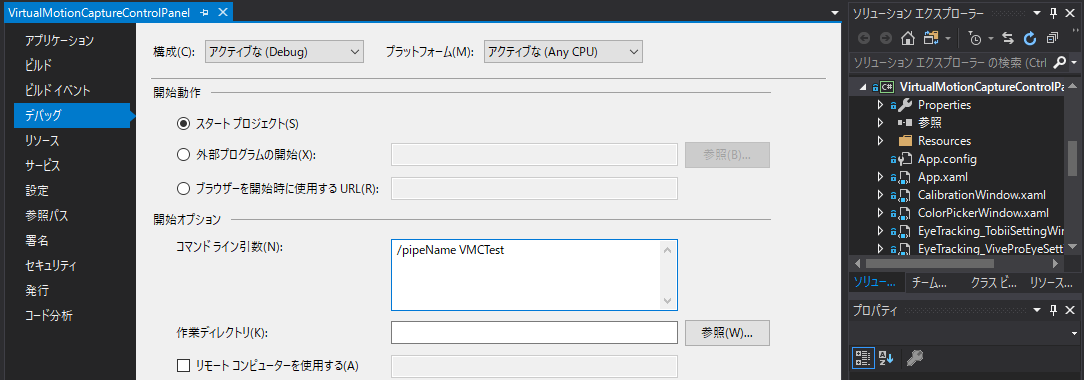Select the 外部プログラムの開始 radio button
This screenshot has width=1084, height=380.
pos(183,155)
